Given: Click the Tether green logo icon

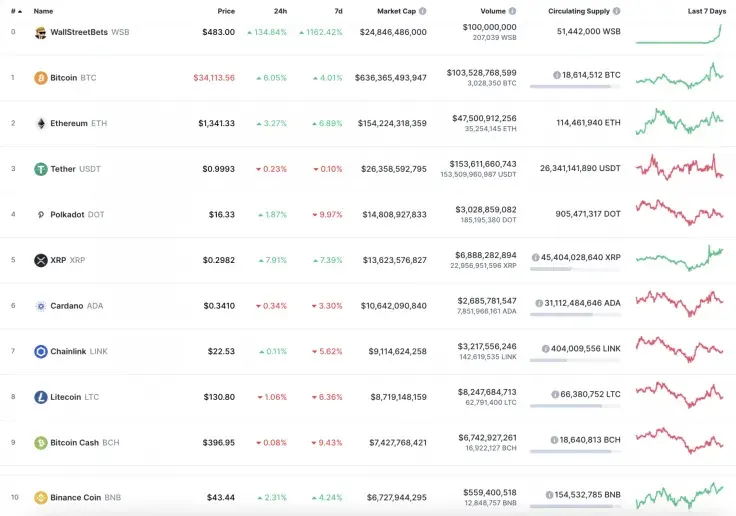Looking at the screenshot, I should coord(41,169).
